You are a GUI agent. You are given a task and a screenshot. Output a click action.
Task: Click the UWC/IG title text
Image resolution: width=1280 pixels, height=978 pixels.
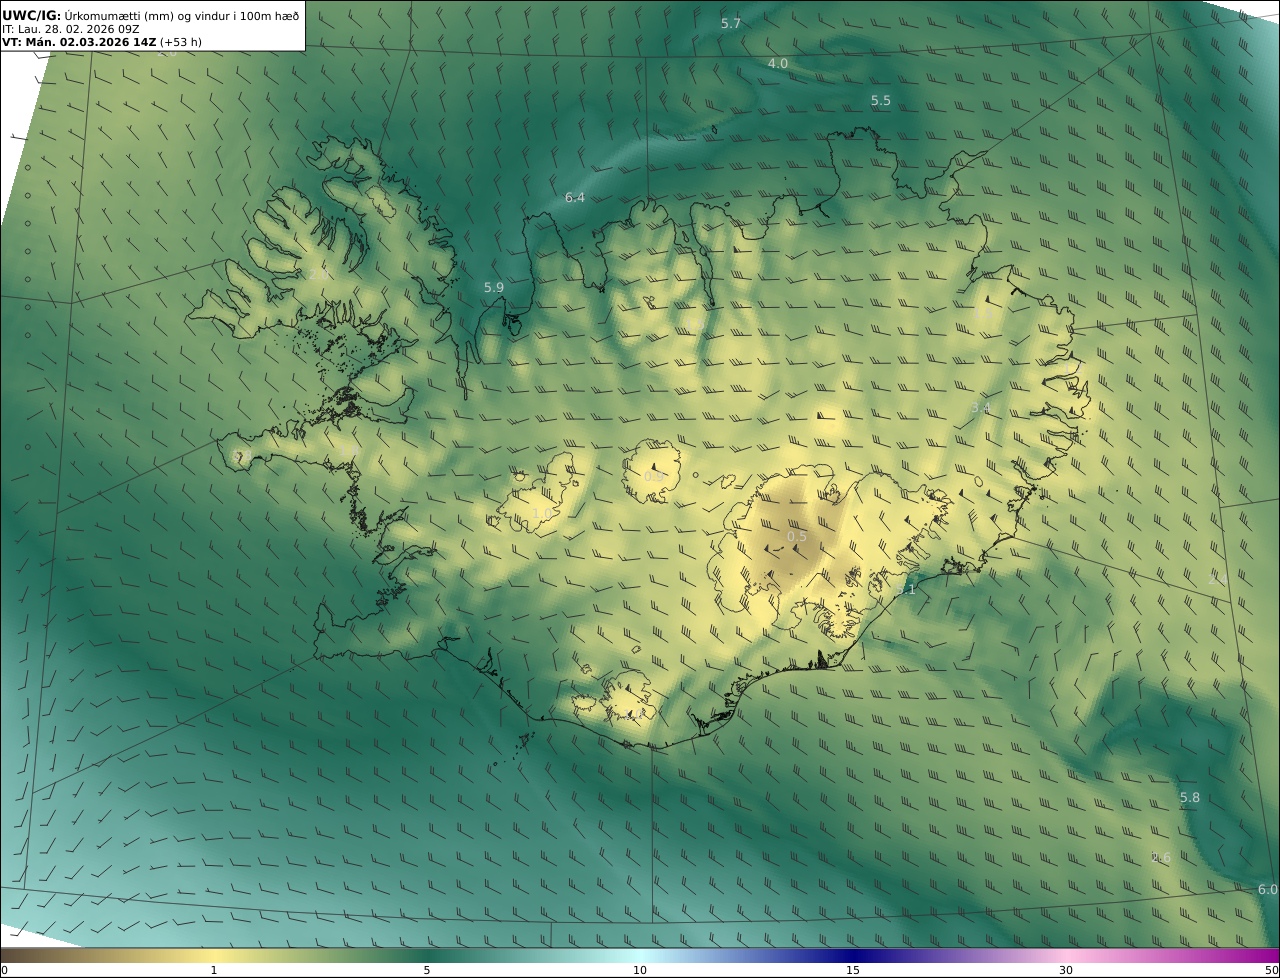pyautogui.click(x=32, y=15)
